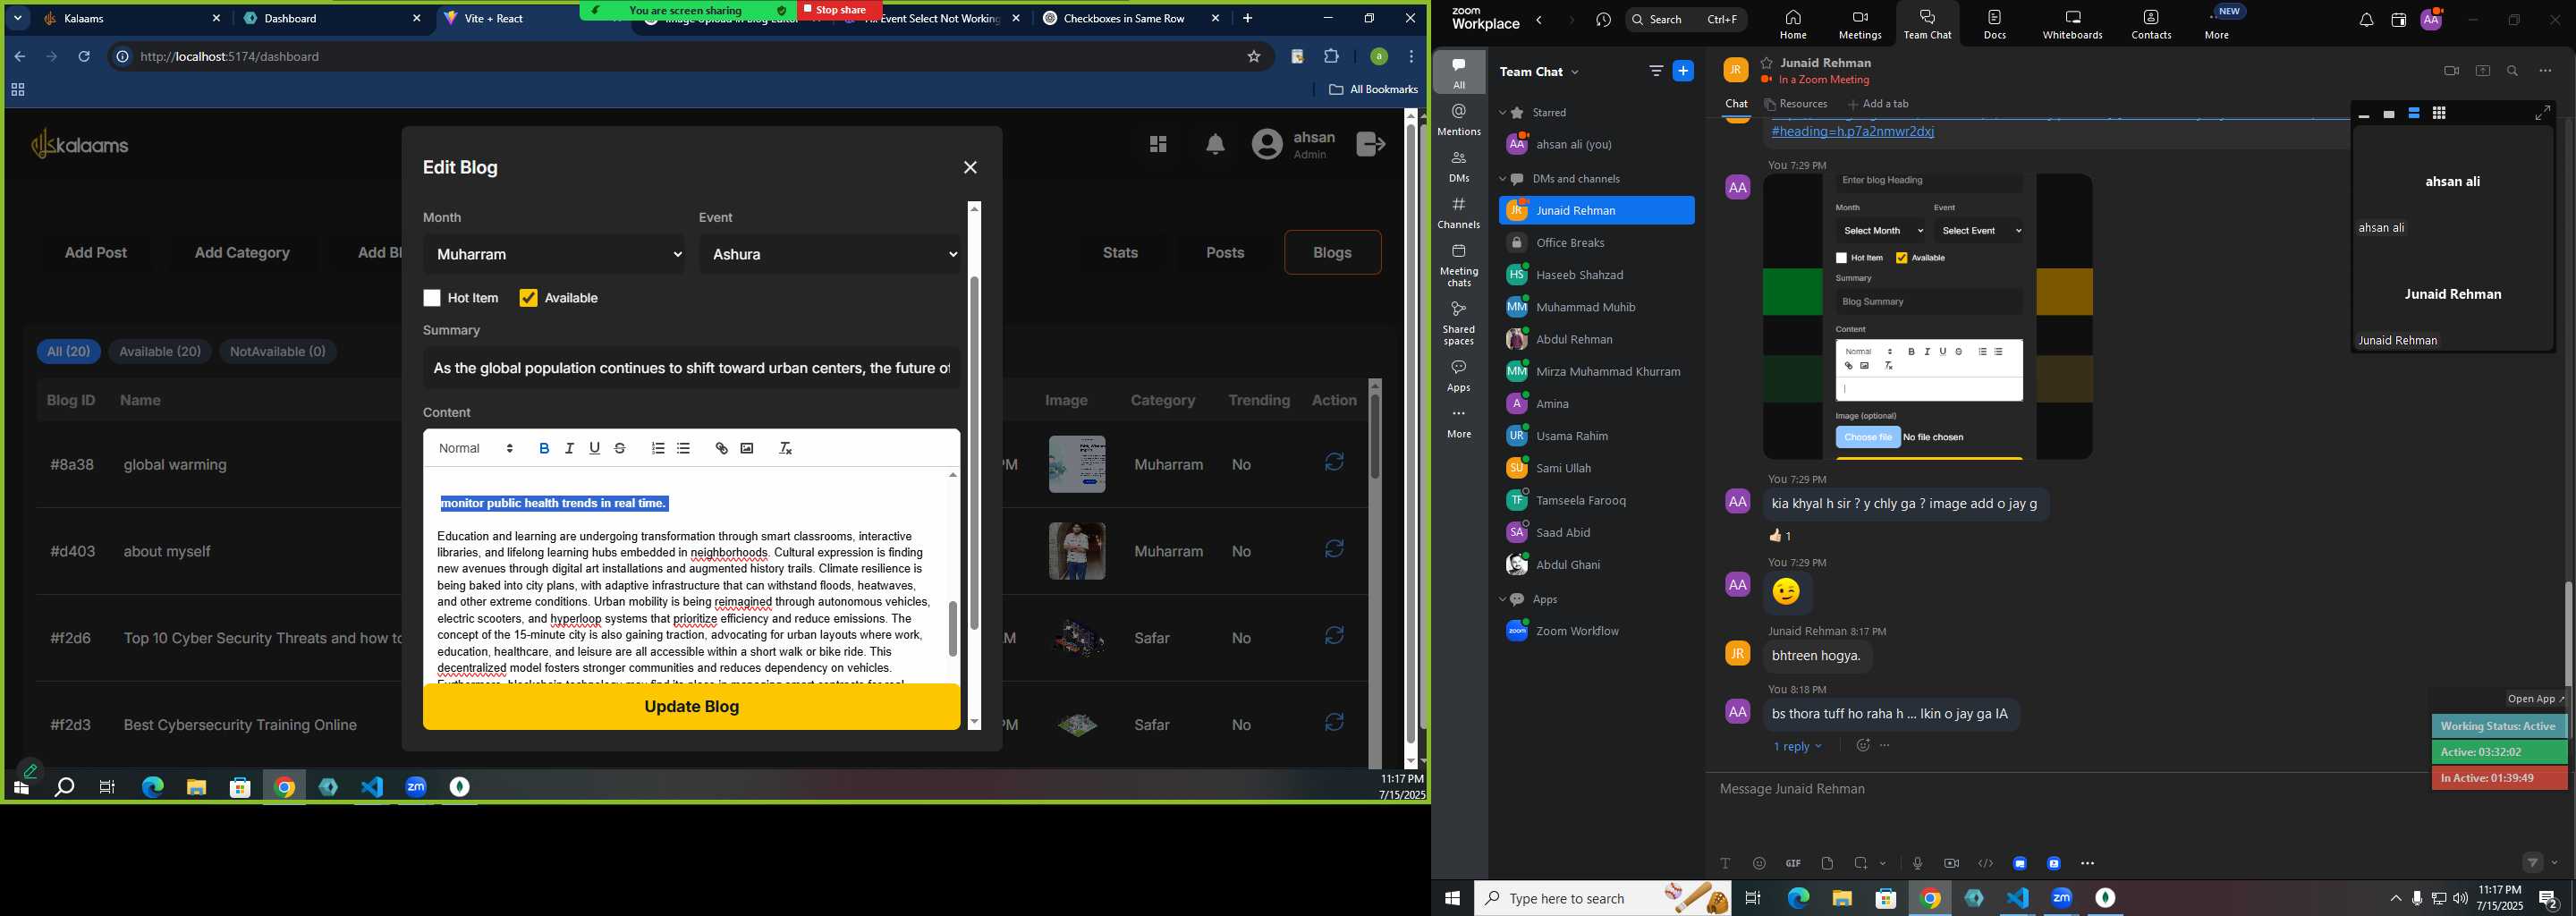This screenshot has height=916, width=2576.
Task: Open the Month dropdown showing Muharram
Action: (554, 254)
